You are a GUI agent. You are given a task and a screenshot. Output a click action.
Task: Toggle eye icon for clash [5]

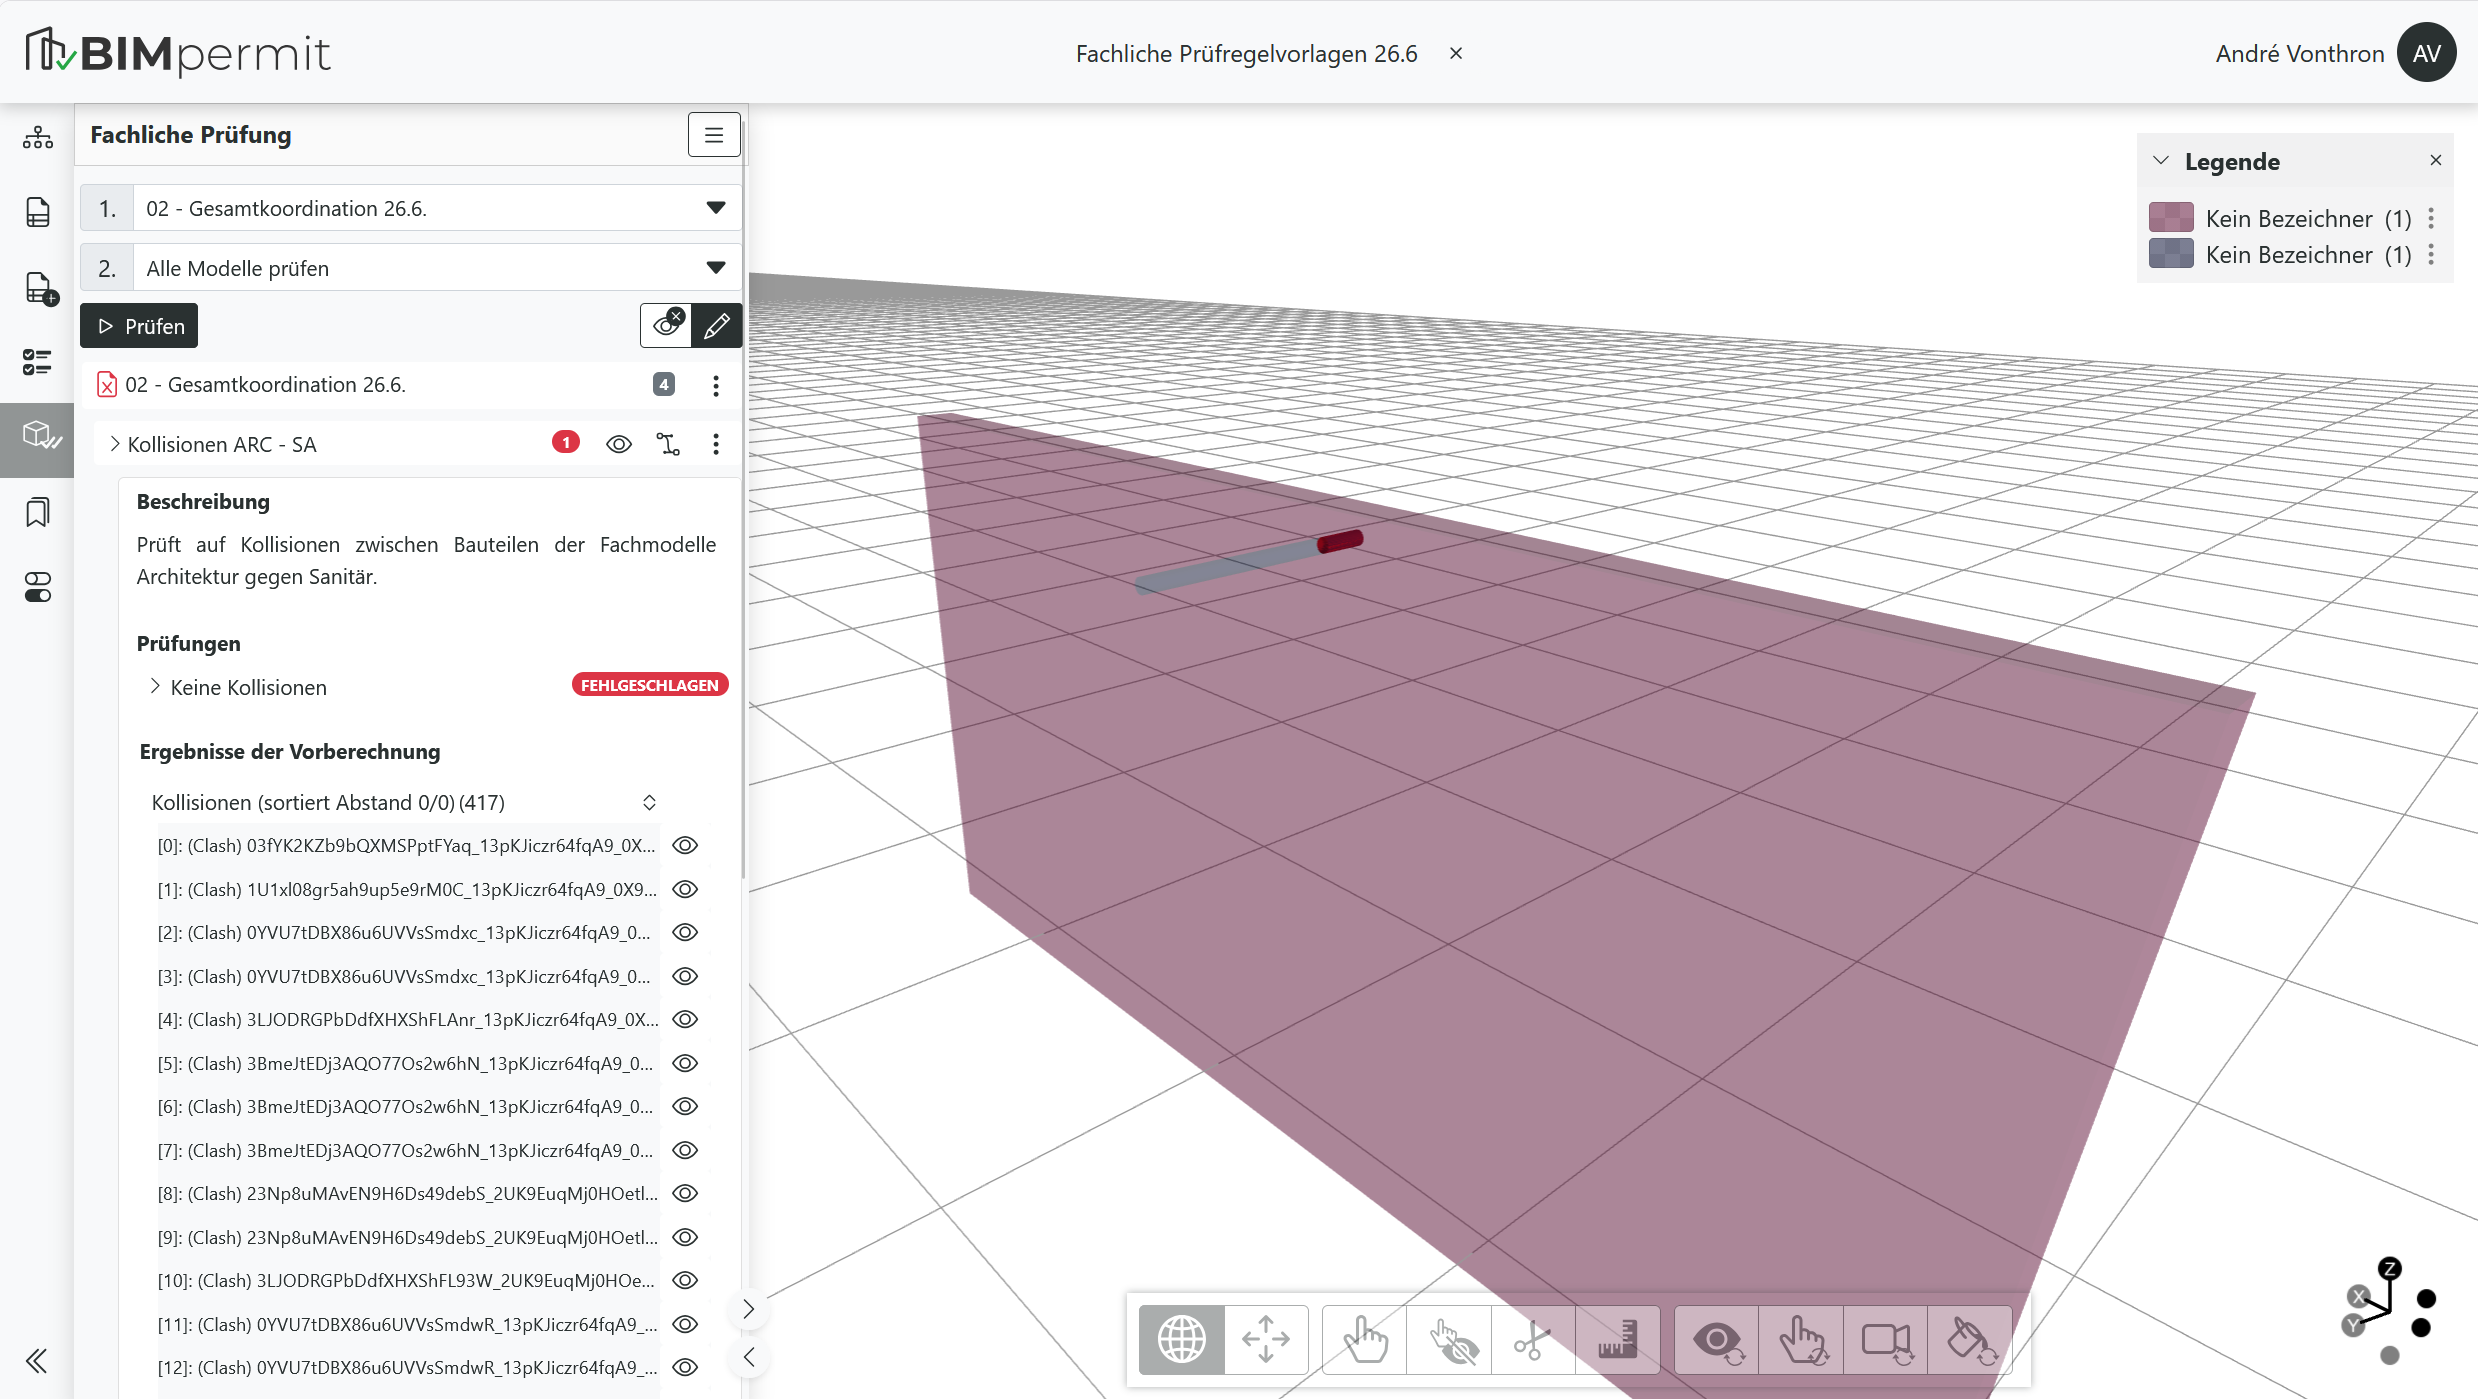click(x=685, y=1063)
